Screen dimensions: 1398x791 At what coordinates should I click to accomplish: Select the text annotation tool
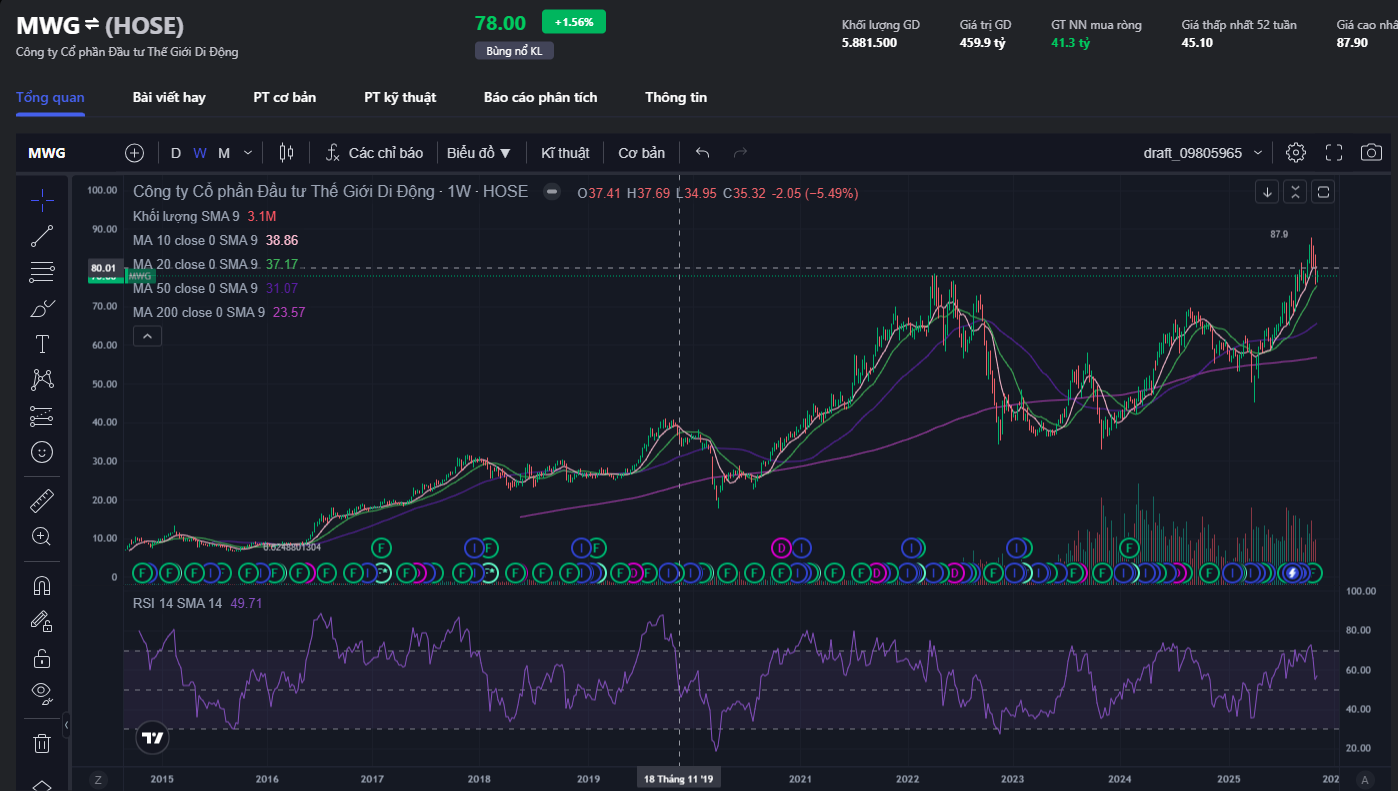click(42, 345)
